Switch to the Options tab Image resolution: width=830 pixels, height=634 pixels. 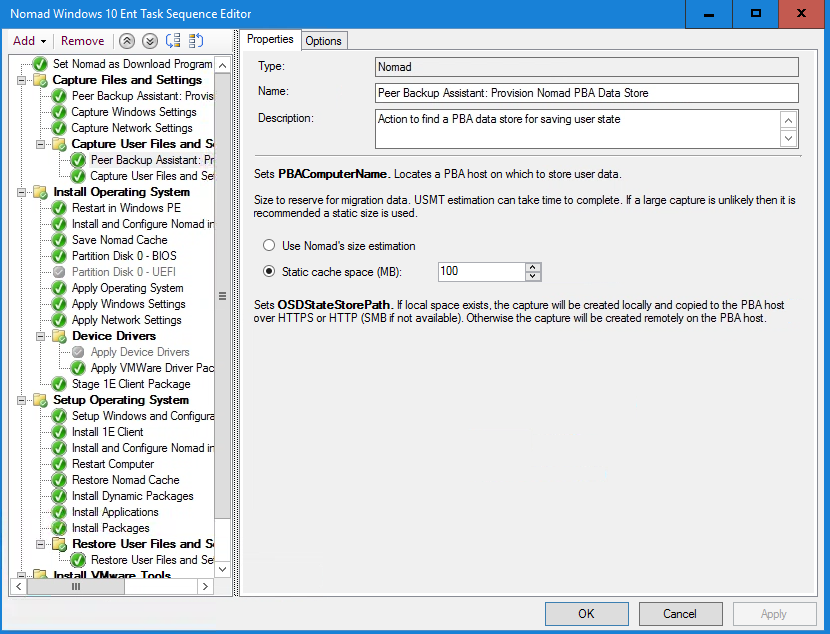coord(324,40)
